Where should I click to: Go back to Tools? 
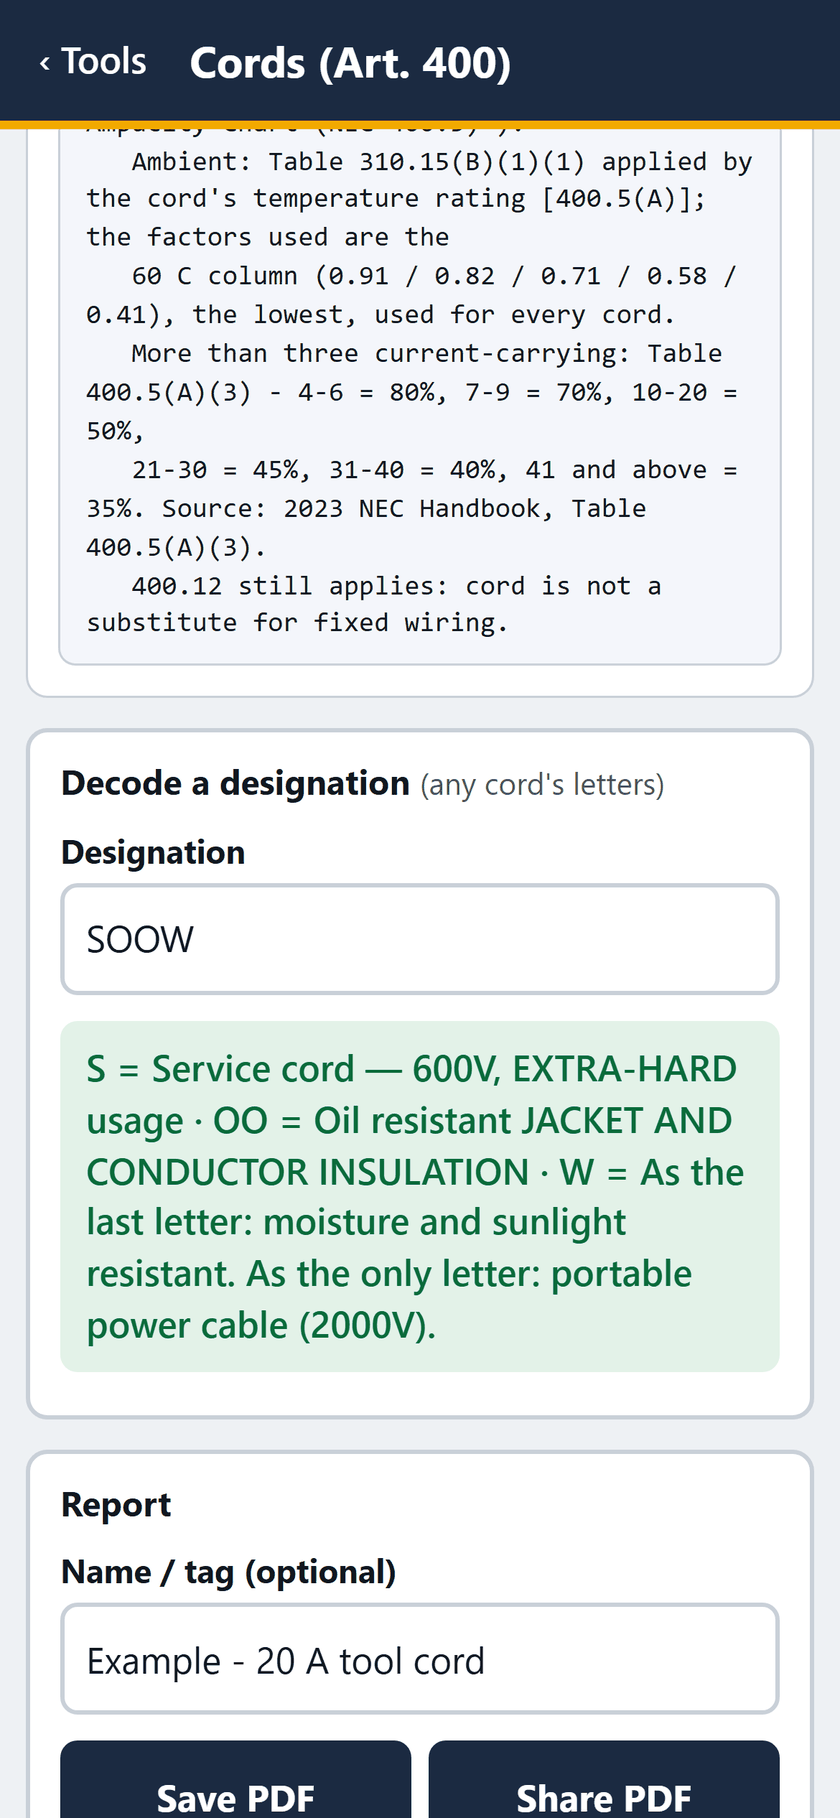tap(92, 62)
